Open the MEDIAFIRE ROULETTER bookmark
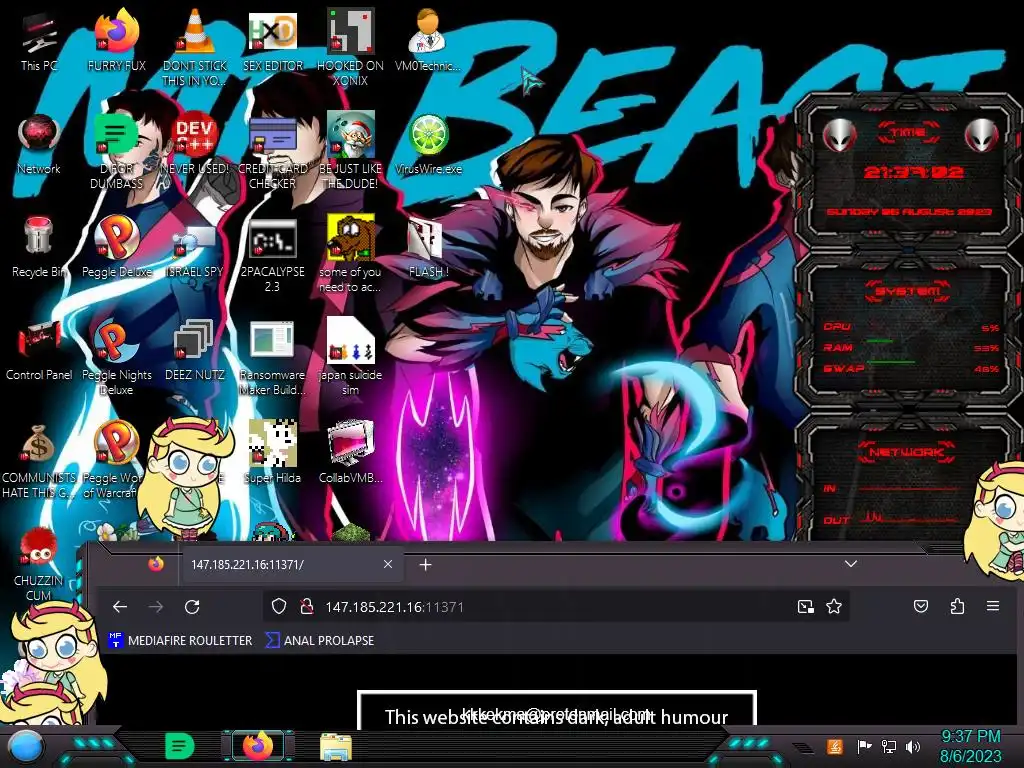 tap(180, 641)
